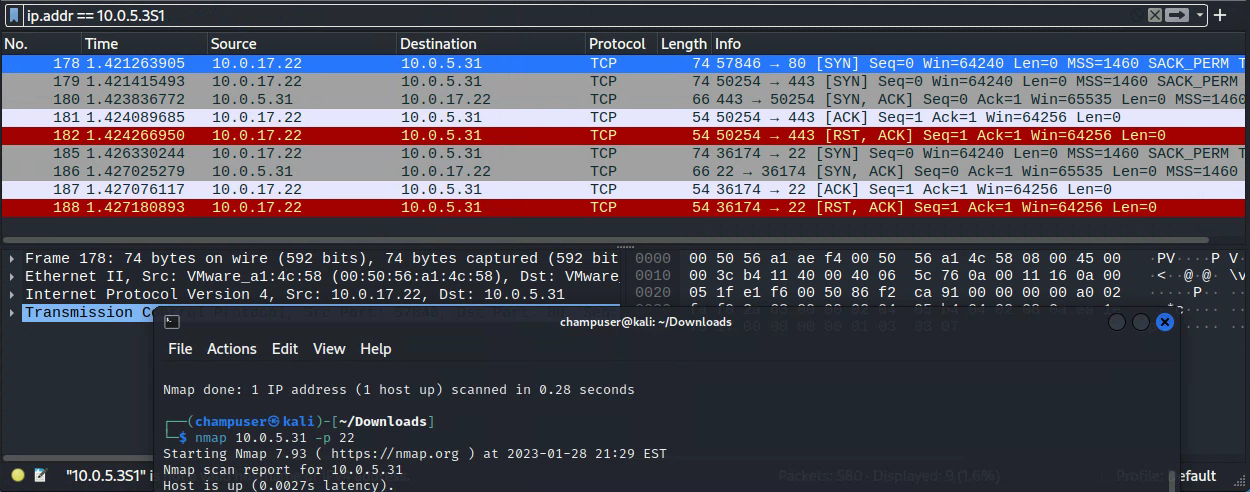The height and width of the screenshot is (492, 1250).
Task: Expand the Internet Protocol Version 4 row
Action: click(x=12, y=295)
